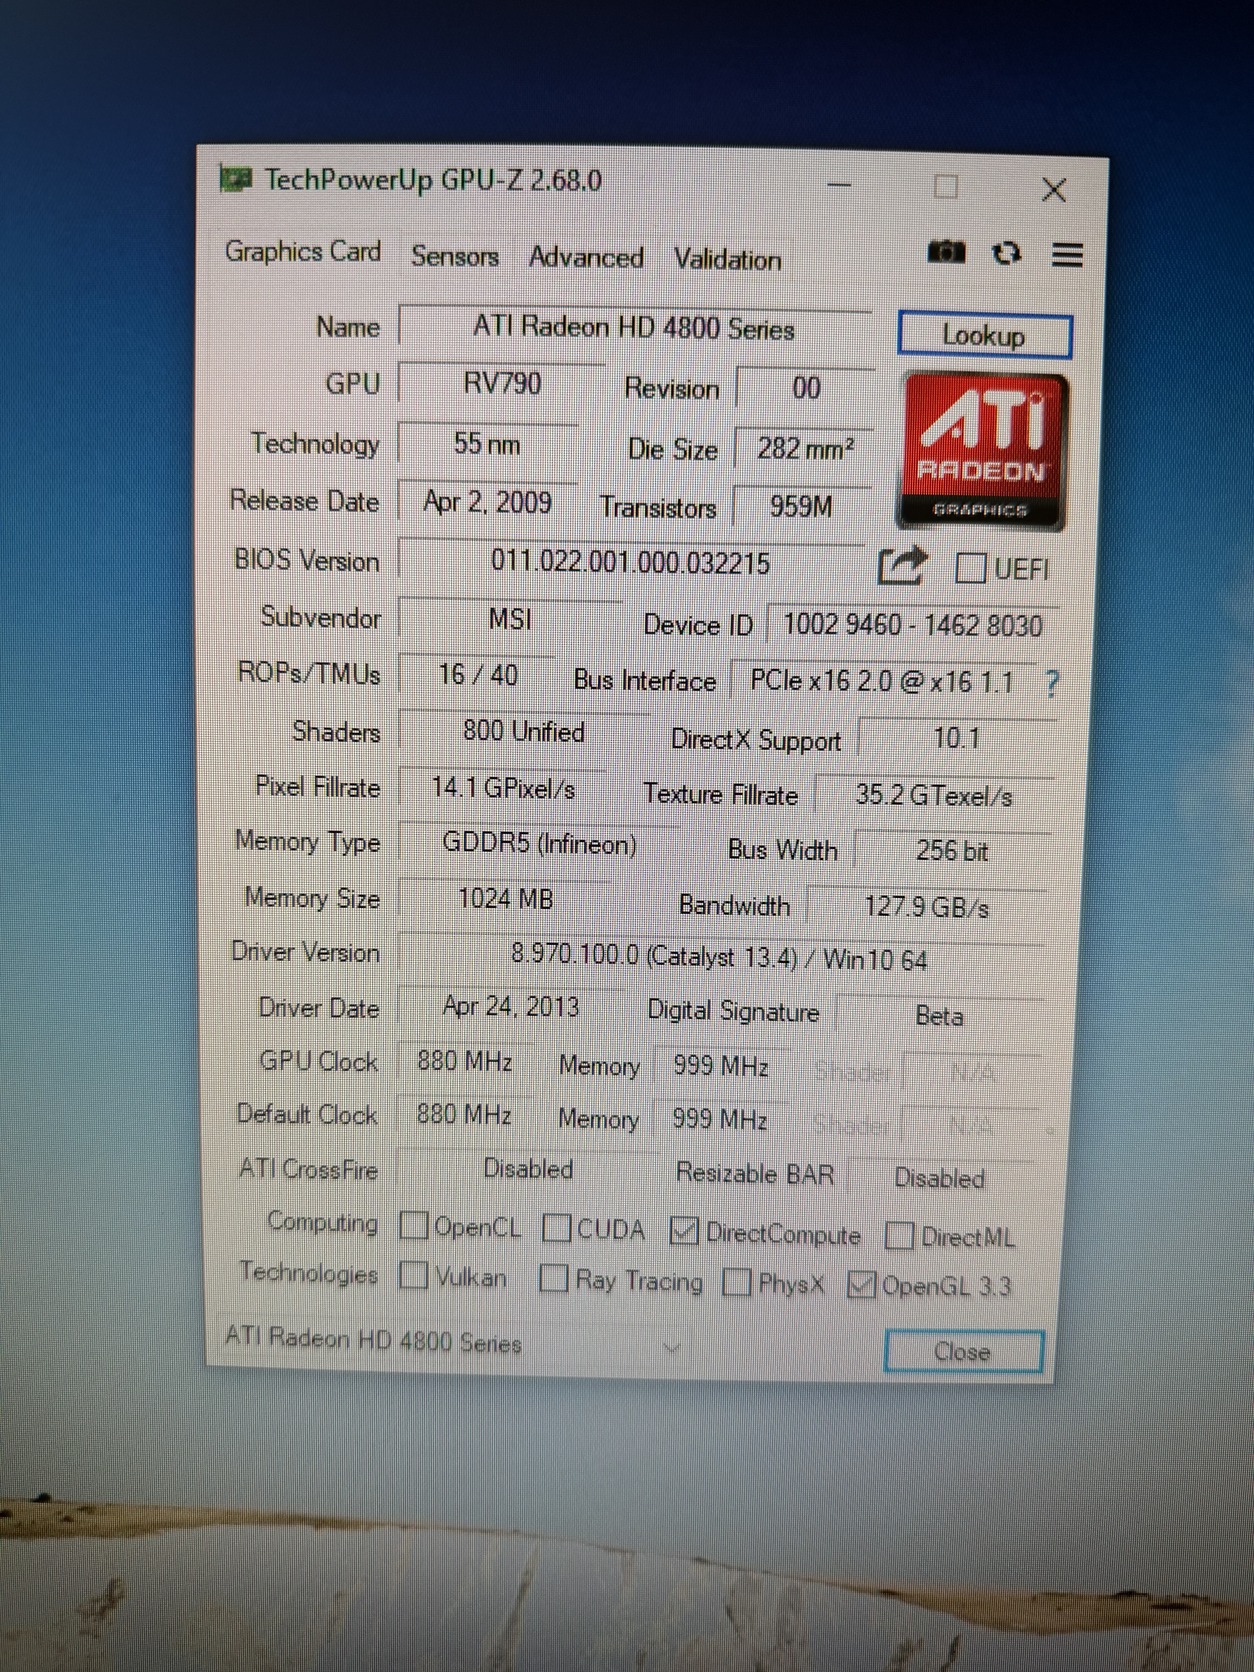Viewport: 1254px width, 1672px height.
Task: Click the Resizable BAR field Disabled
Action: click(940, 1178)
